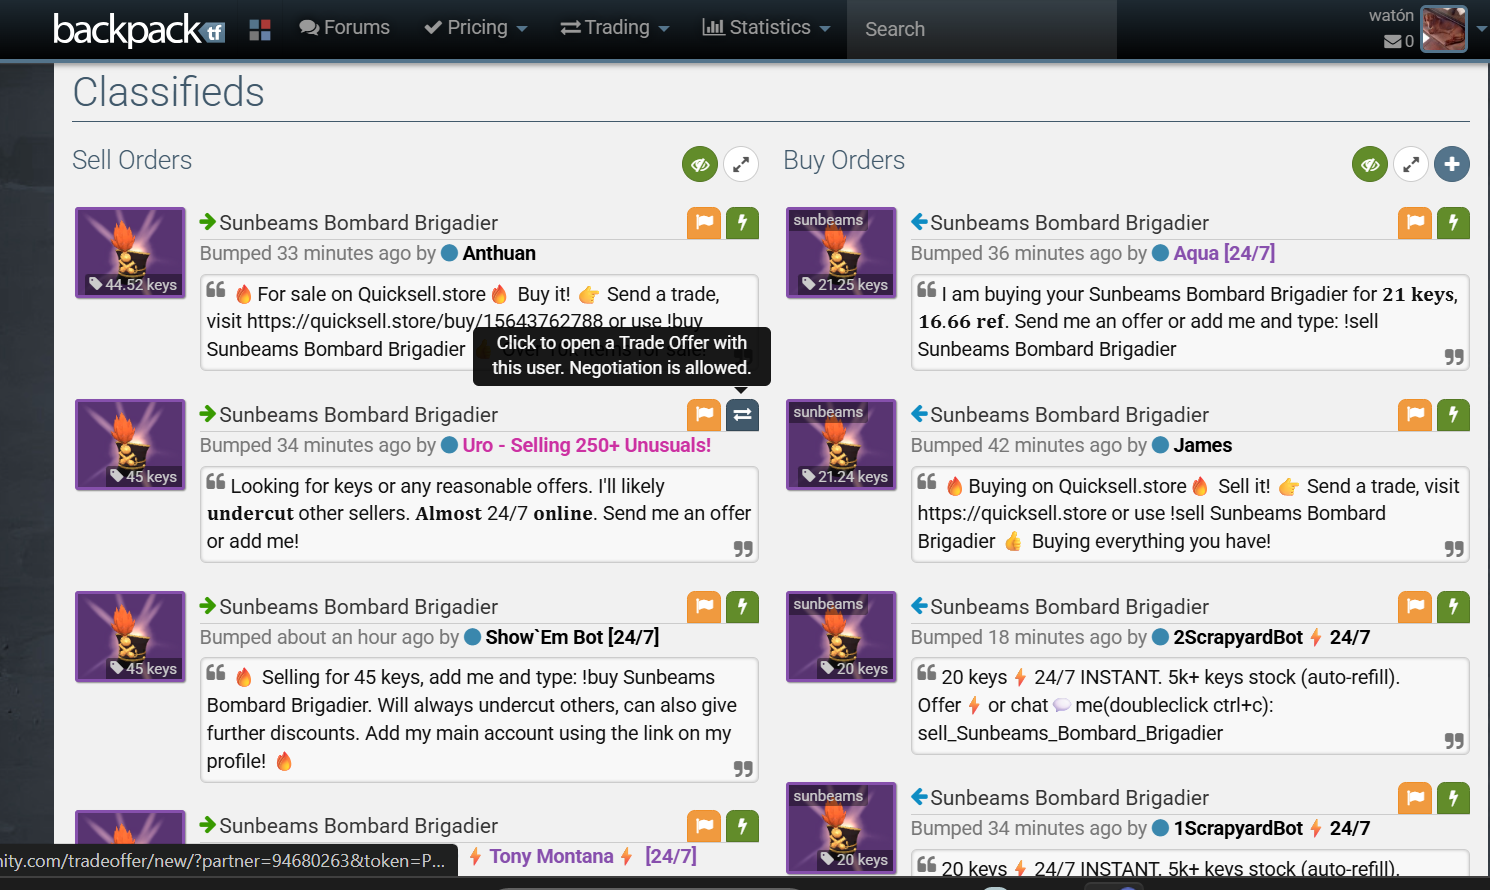The height and width of the screenshot is (890, 1490).
Task: Select 1ScrapyardBot's 20 keys sunbeams thumbnail
Action: [841, 827]
